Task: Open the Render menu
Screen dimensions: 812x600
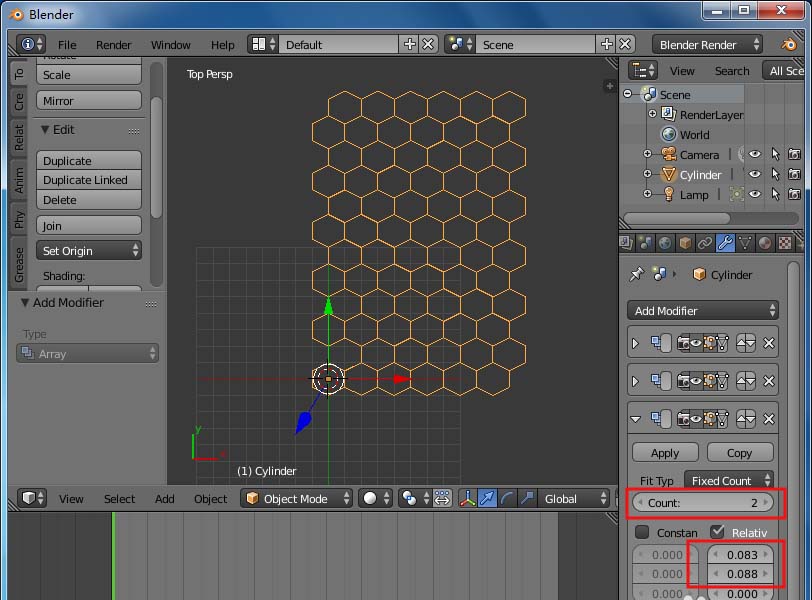Action: point(114,45)
